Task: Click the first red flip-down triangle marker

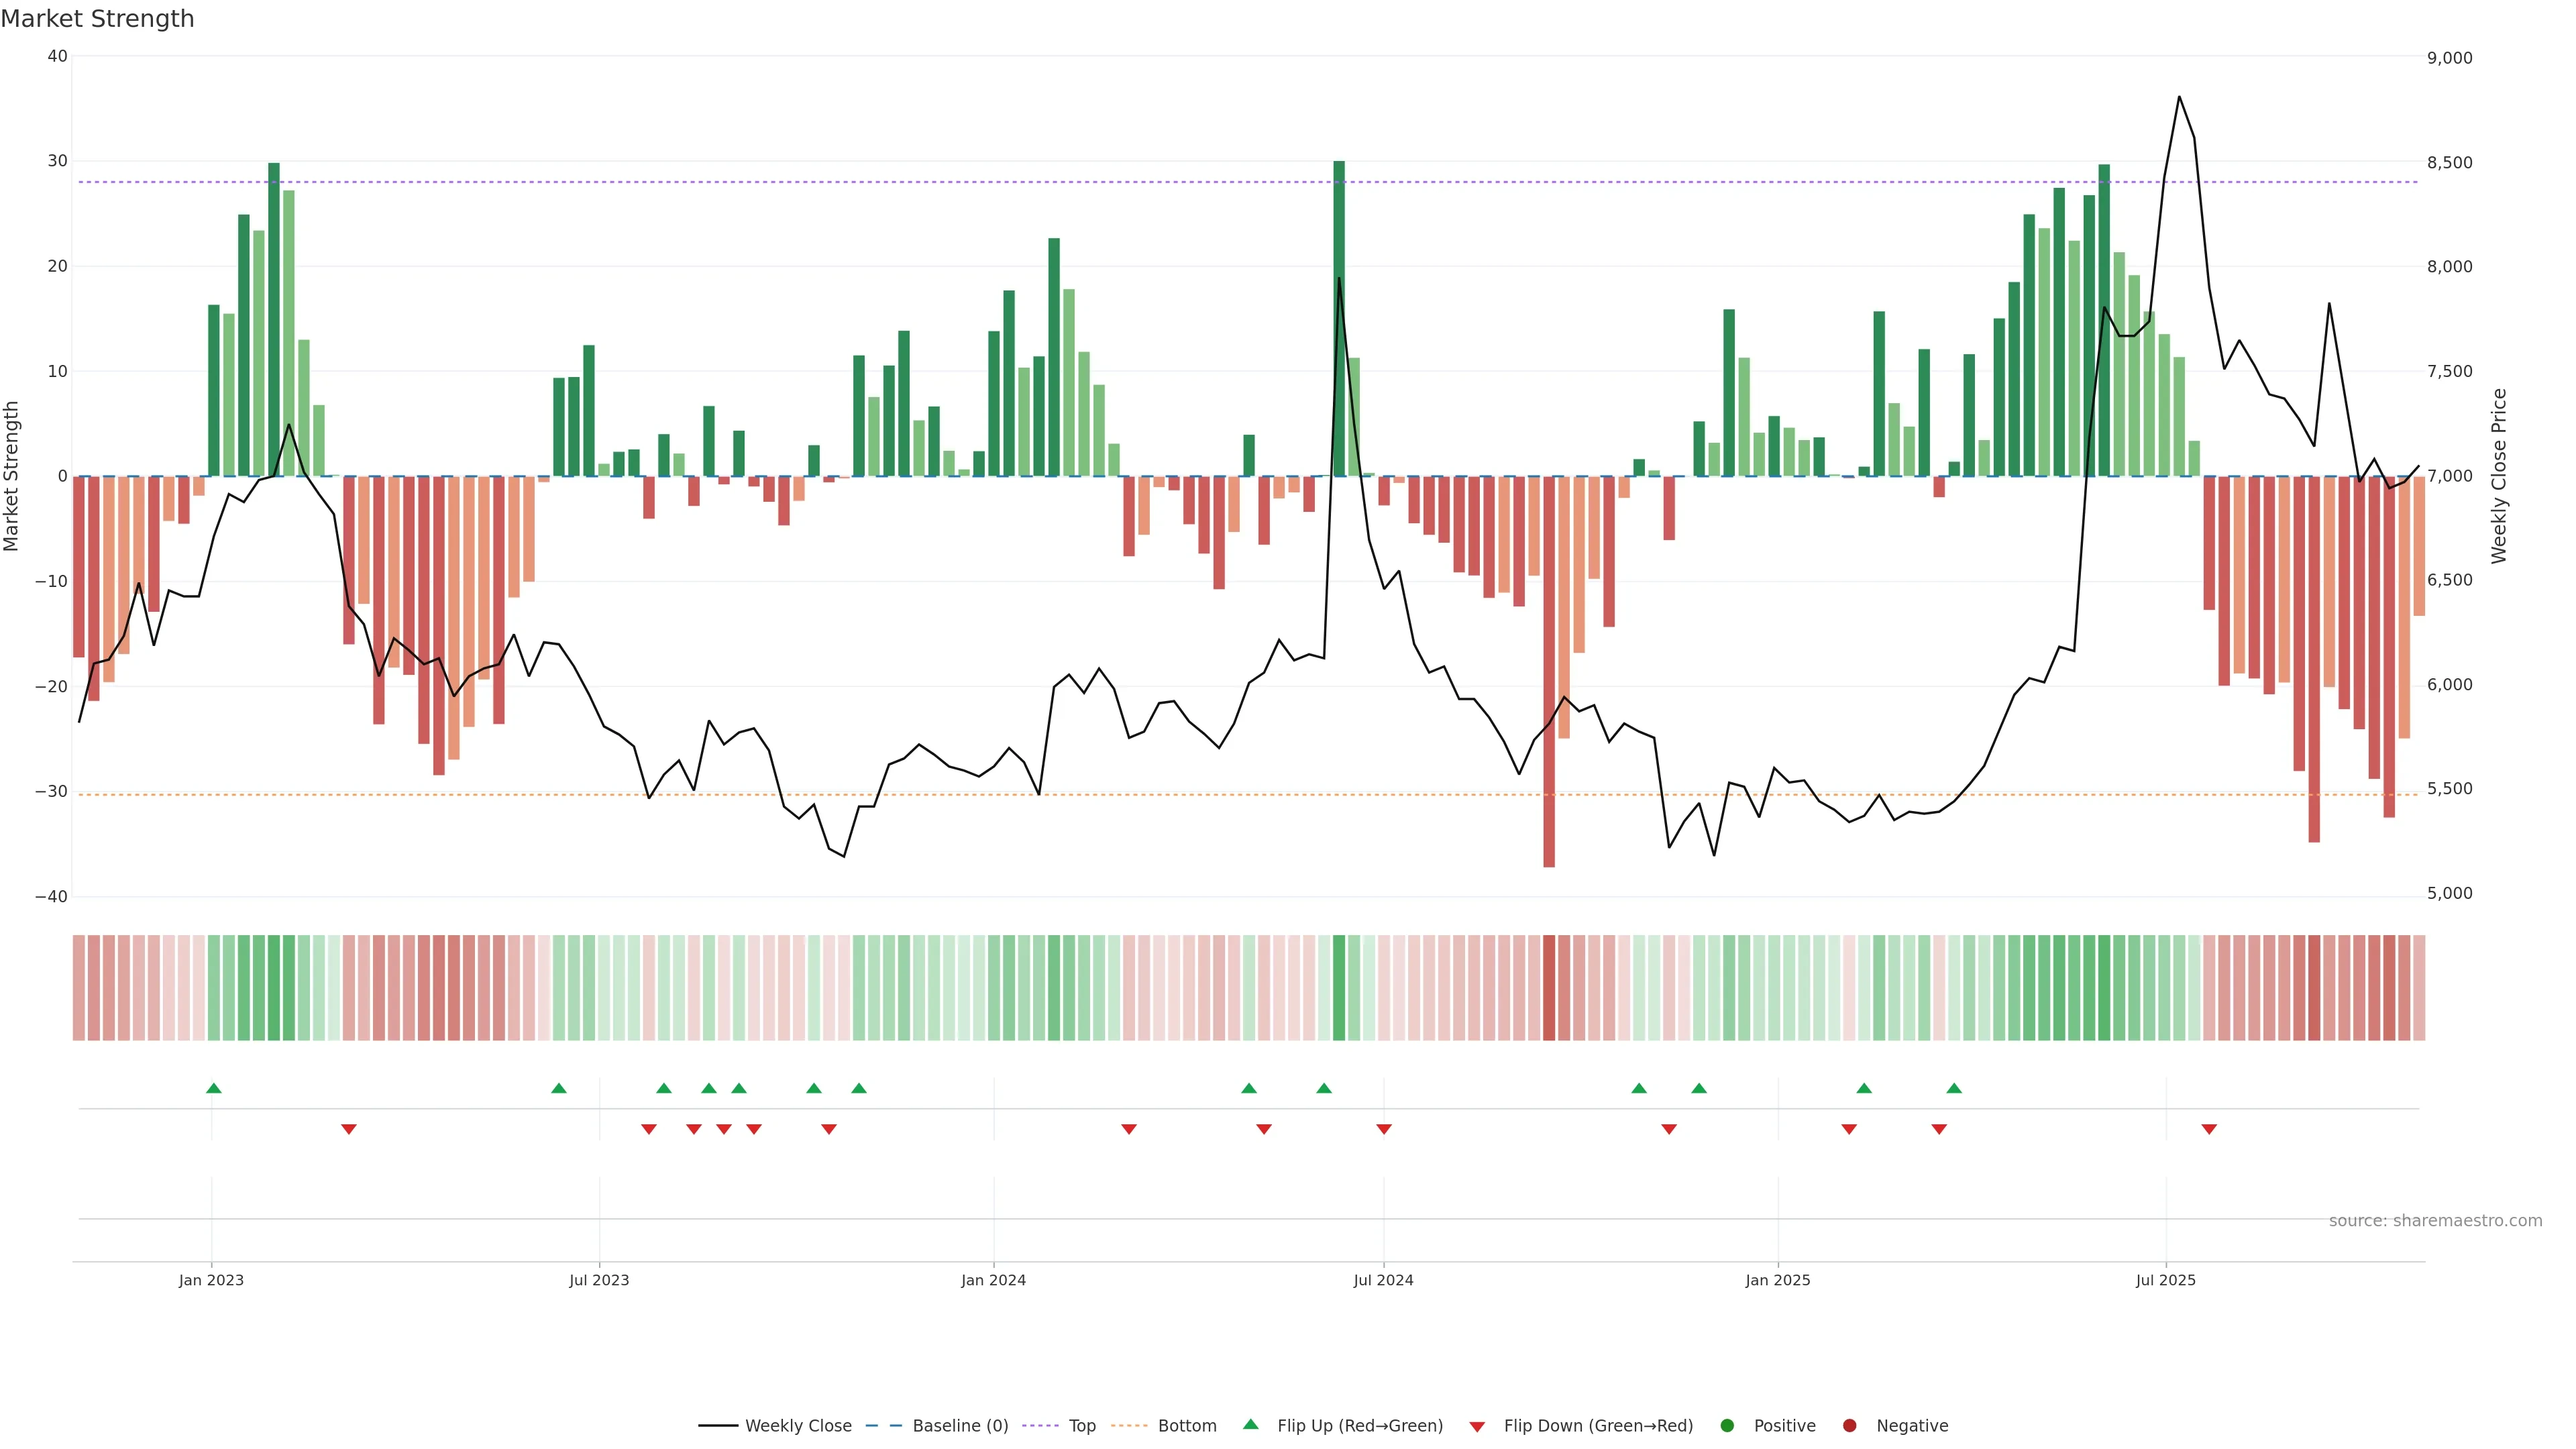Action: [x=349, y=1129]
